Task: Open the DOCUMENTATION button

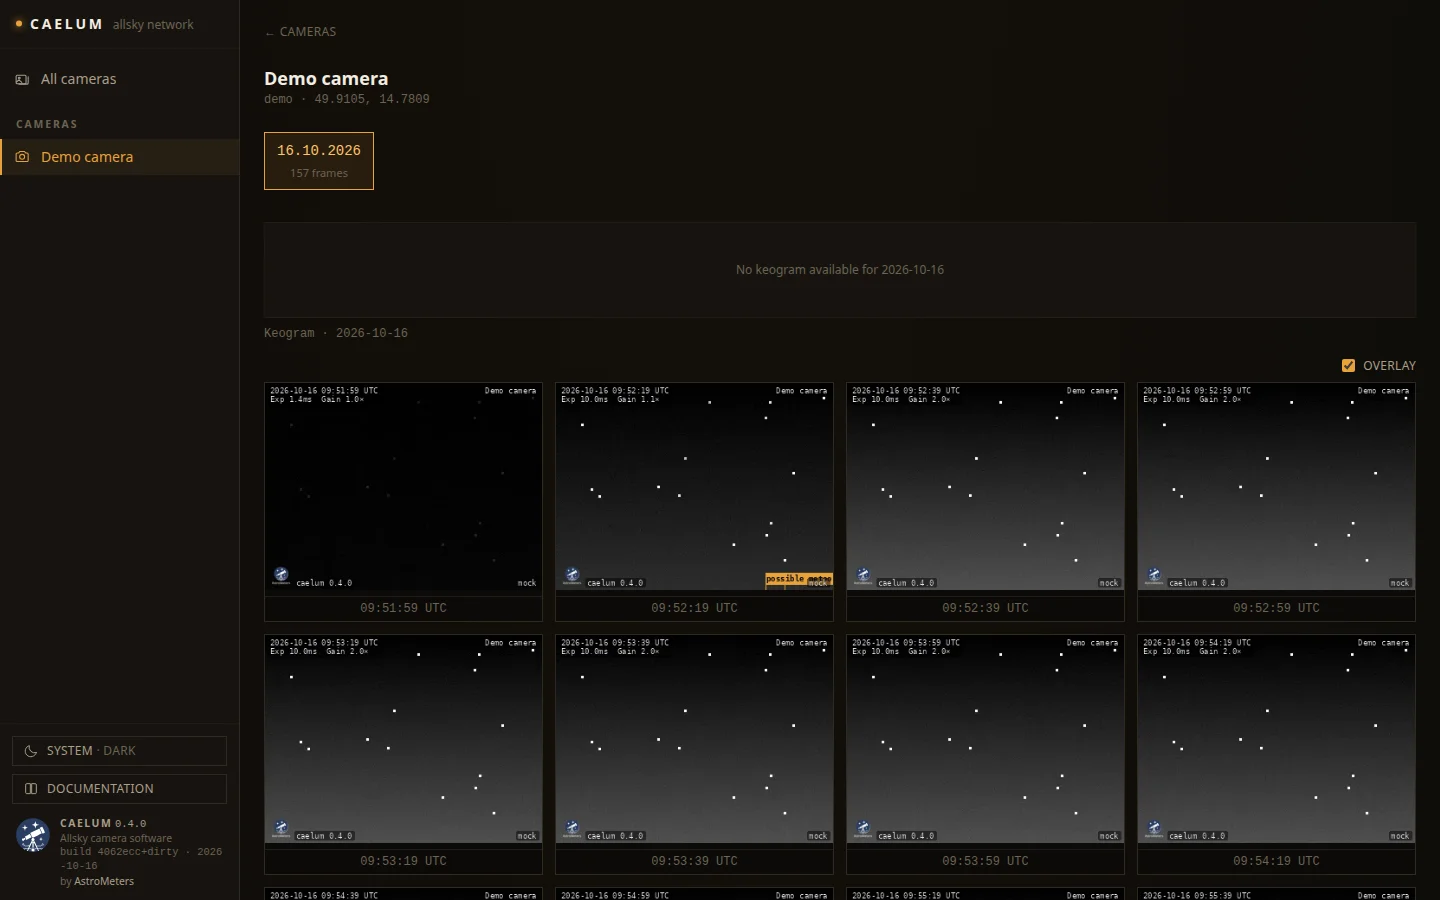Action: tap(119, 789)
